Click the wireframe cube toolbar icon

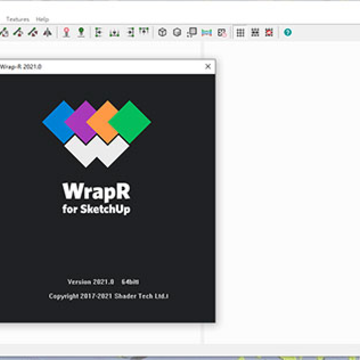click(162, 32)
